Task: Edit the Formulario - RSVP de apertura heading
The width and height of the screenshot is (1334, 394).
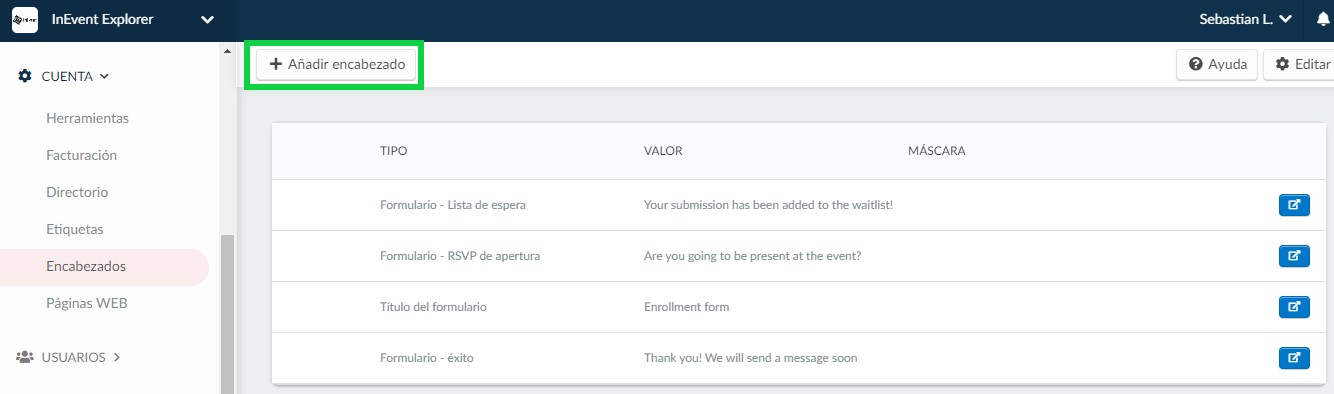Action: click(1294, 256)
